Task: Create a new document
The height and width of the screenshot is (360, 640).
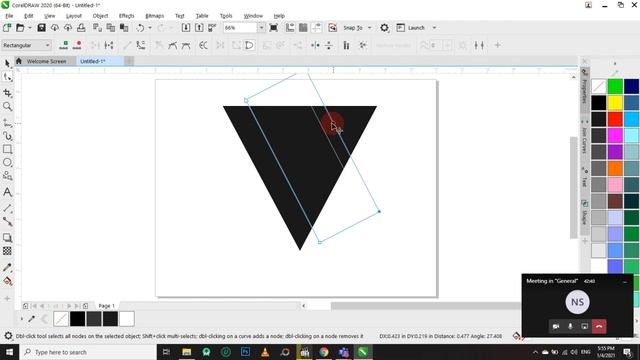Action: 7,28
